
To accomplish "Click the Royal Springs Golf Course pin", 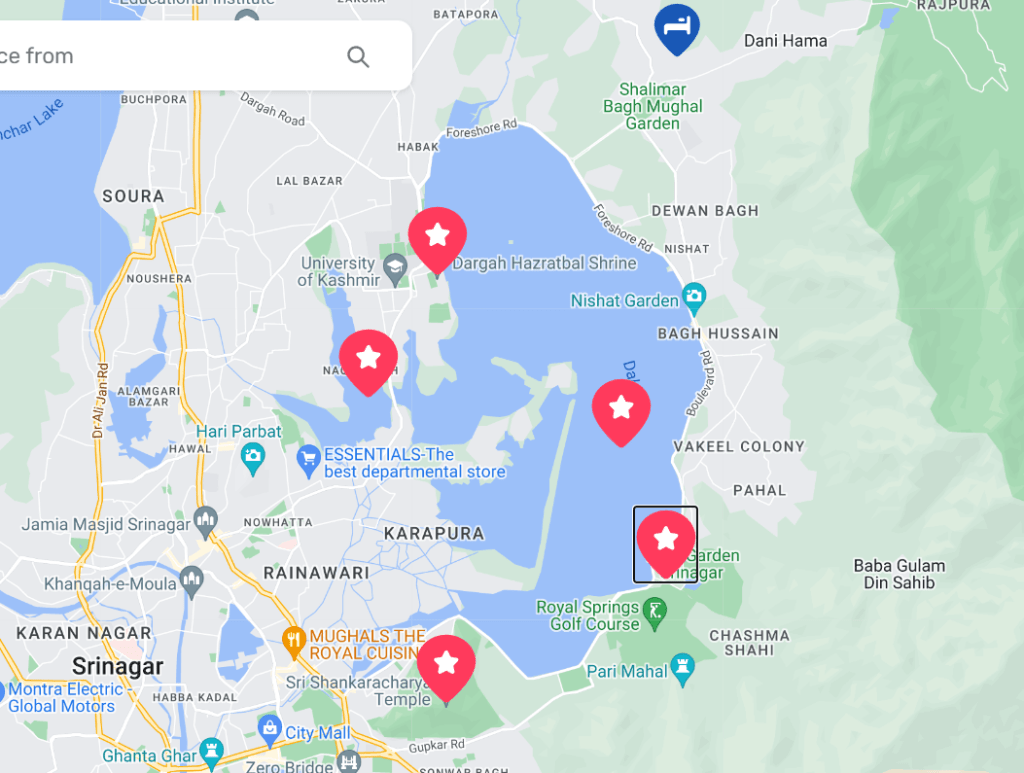I will point(655,614).
